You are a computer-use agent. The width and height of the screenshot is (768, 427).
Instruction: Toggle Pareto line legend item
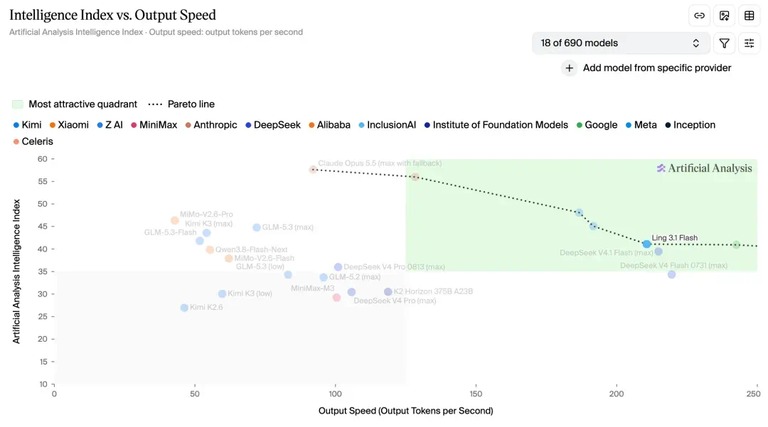click(x=181, y=104)
